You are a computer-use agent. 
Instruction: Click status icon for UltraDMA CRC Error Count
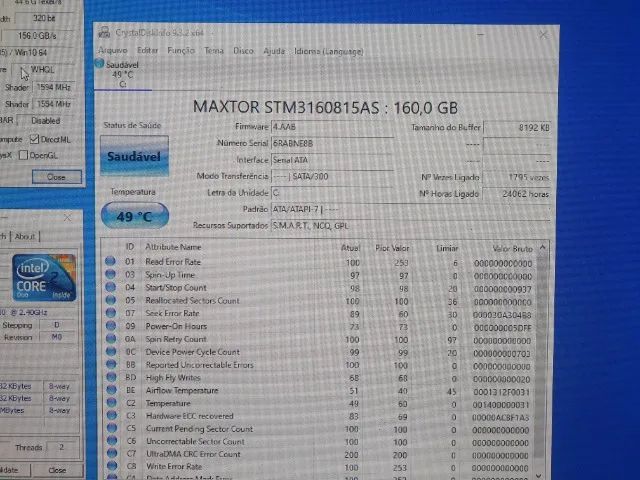[x=112, y=453]
